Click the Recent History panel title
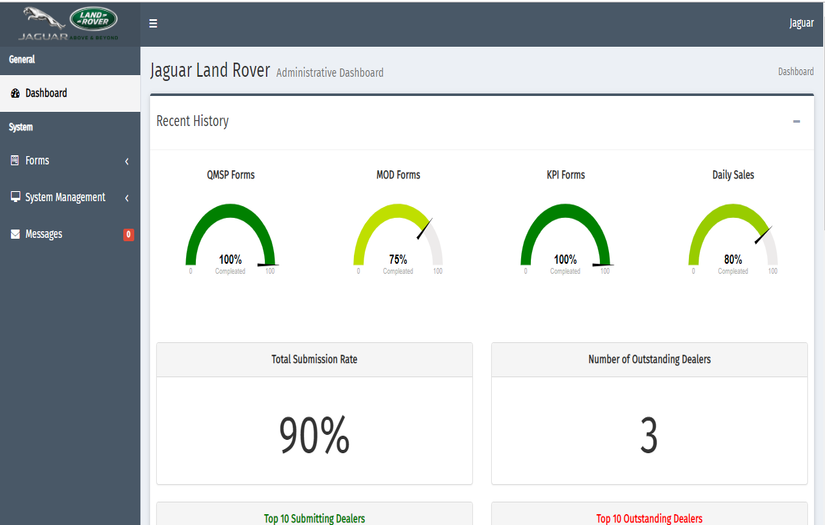Image resolution: width=825 pixels, height=525 pixels. (193, 121)
